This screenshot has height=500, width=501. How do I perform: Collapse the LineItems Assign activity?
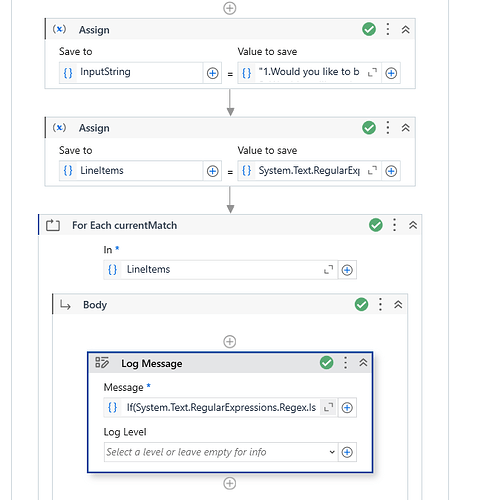tap(405, 128)
